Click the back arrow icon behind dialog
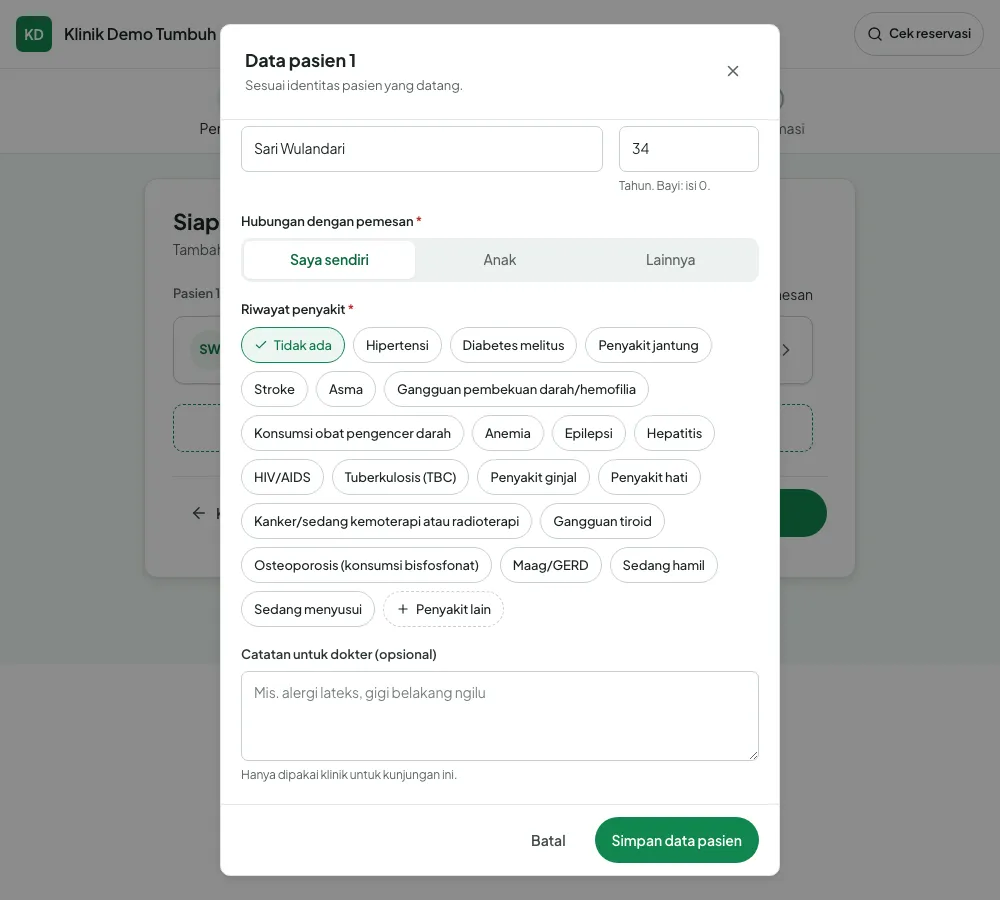The image size is (1000, 900). point(199,513)
